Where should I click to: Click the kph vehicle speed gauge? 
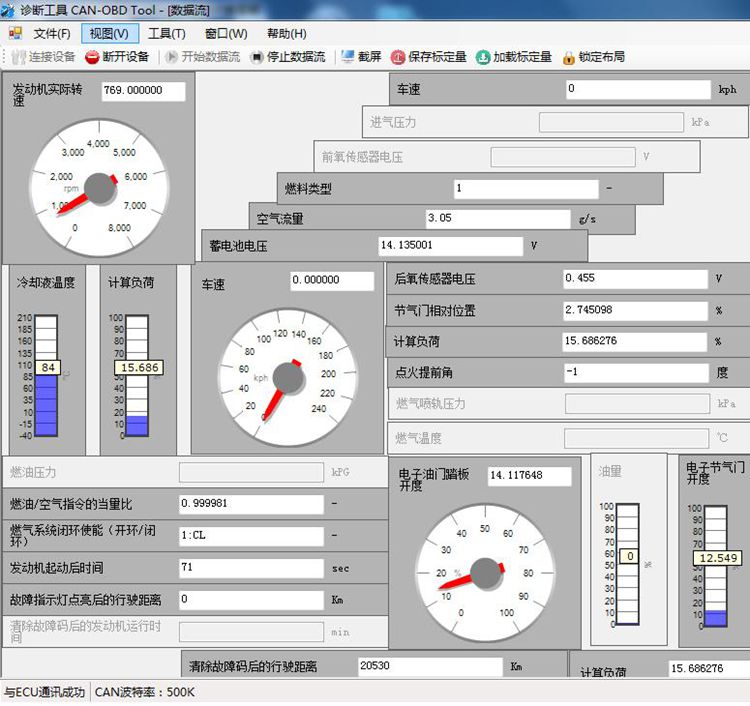tap(287, 375)
